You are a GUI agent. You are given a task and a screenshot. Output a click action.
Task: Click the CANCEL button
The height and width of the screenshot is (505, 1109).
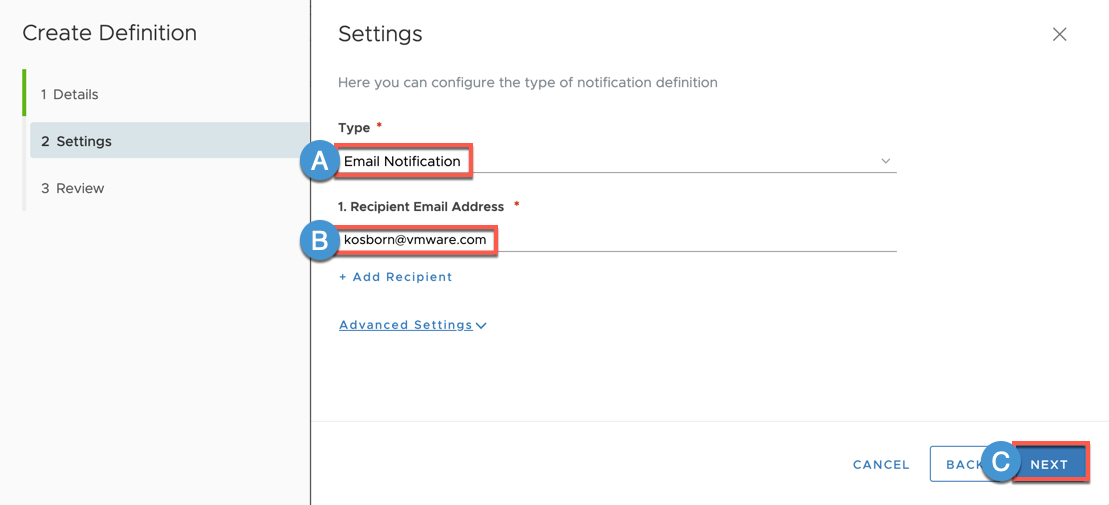tap(881, 465)
